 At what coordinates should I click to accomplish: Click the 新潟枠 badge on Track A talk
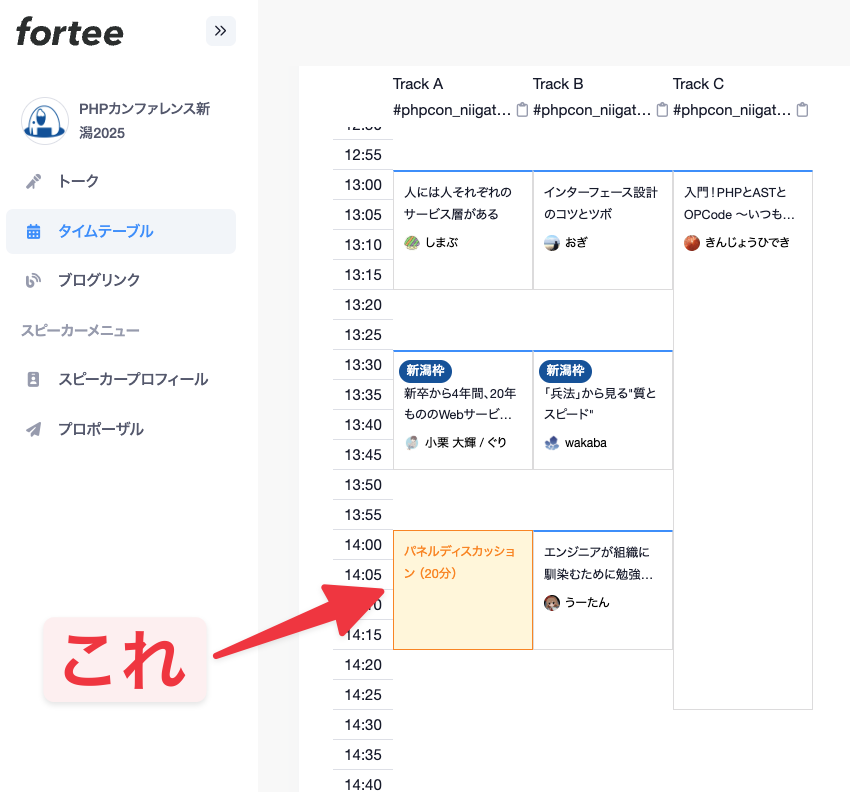[x=428, y=371]
